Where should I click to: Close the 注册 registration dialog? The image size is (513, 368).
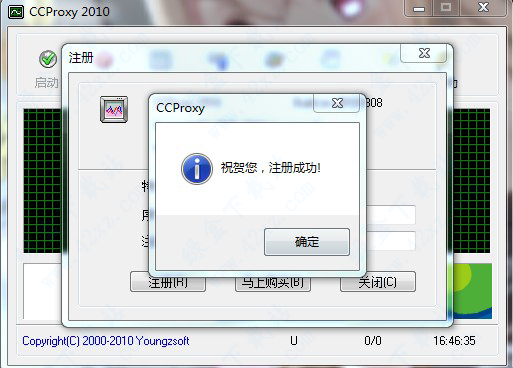point(424,53)
